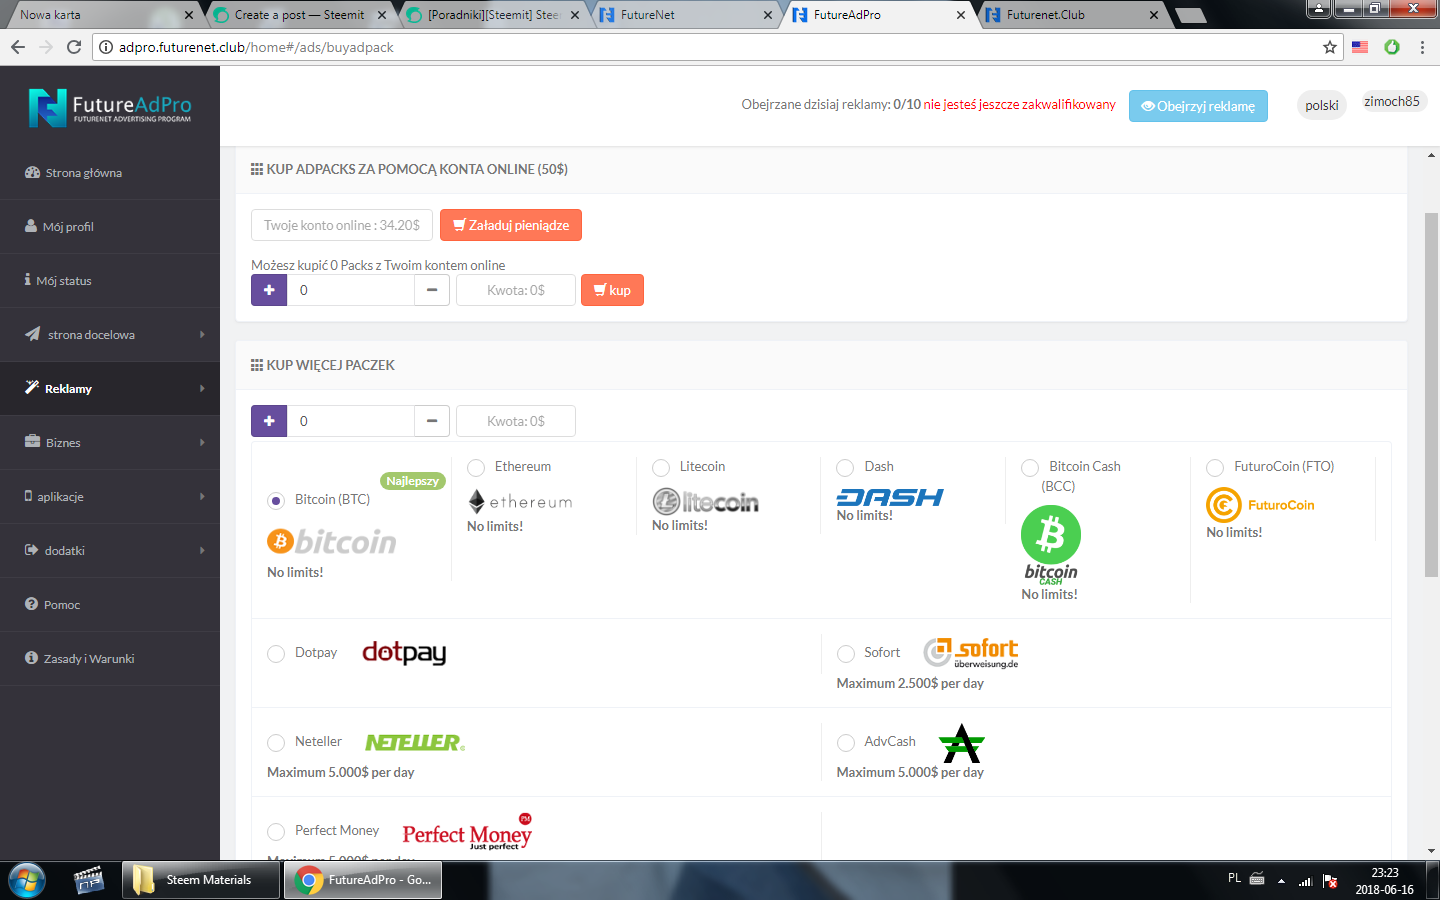The image size is (1440, 900).
Task: Click the bitcoin logo
Action: (332, 542)
